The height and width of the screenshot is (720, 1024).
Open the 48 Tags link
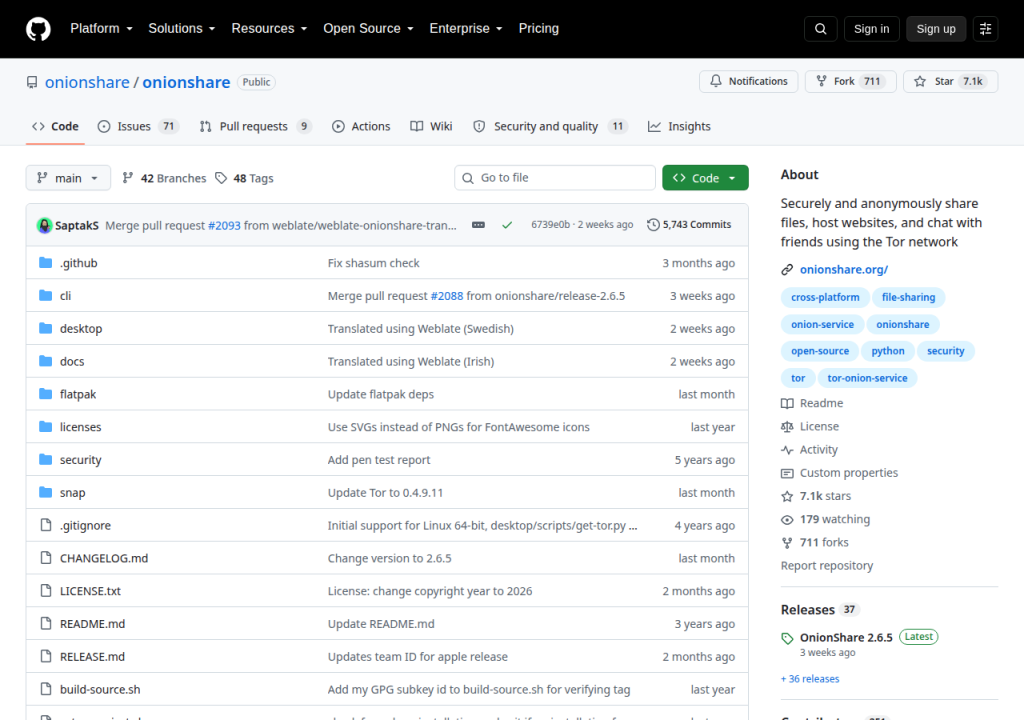[244, 178]
